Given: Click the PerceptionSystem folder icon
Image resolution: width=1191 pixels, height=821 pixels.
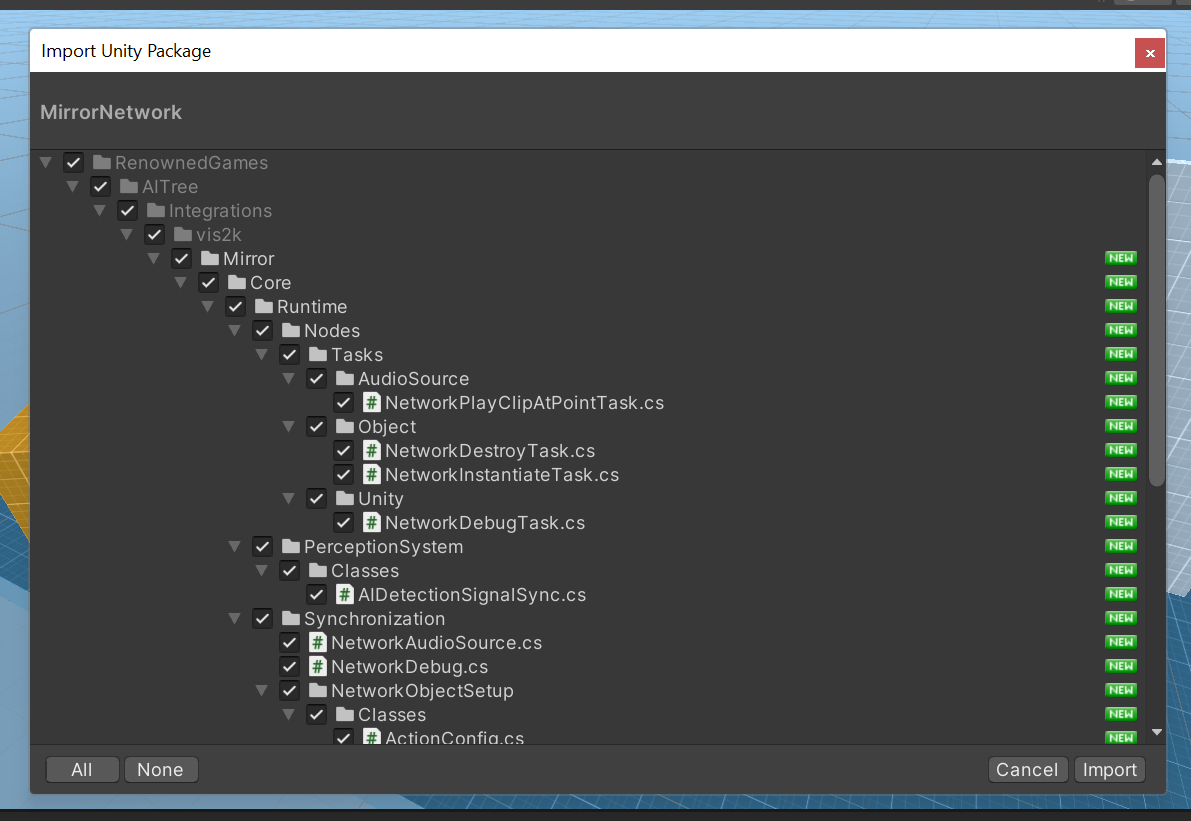Looking at the screenshot, I should 290,547.
